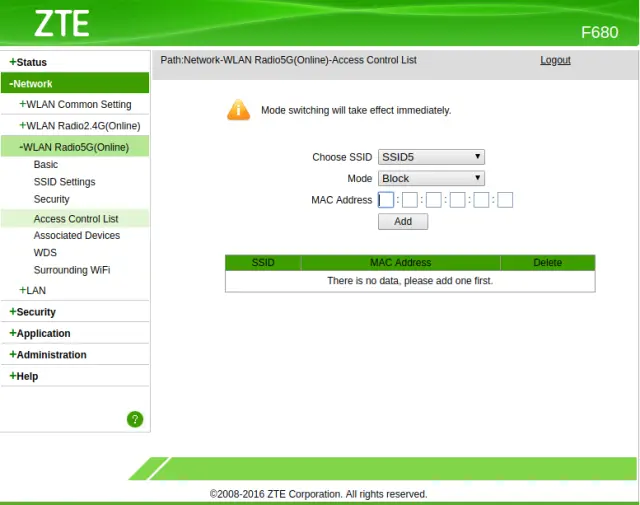Open SSID Settings page
Viewport: 640px width, 505px height.
click(64, 182)
